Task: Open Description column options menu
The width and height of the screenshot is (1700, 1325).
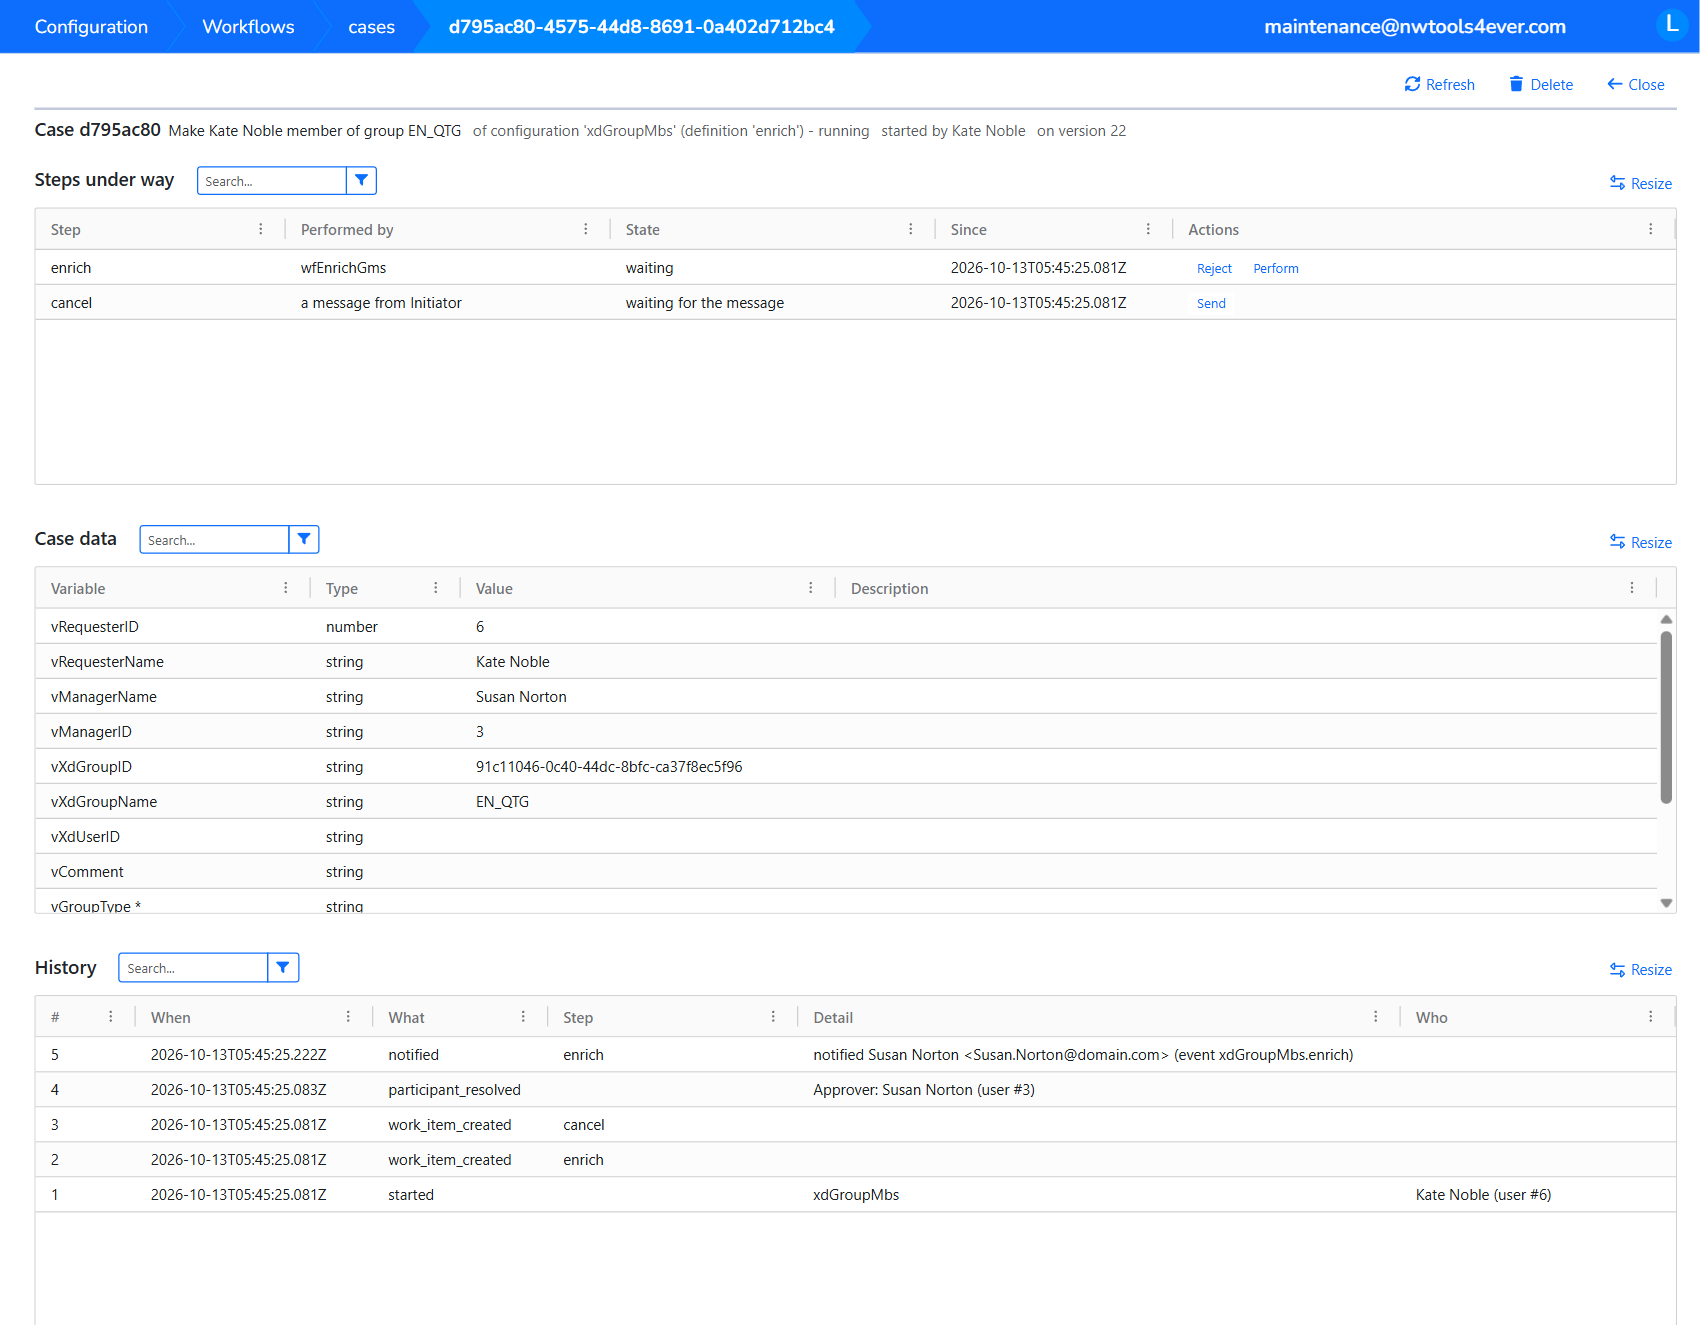Action: click(1632, 588)
